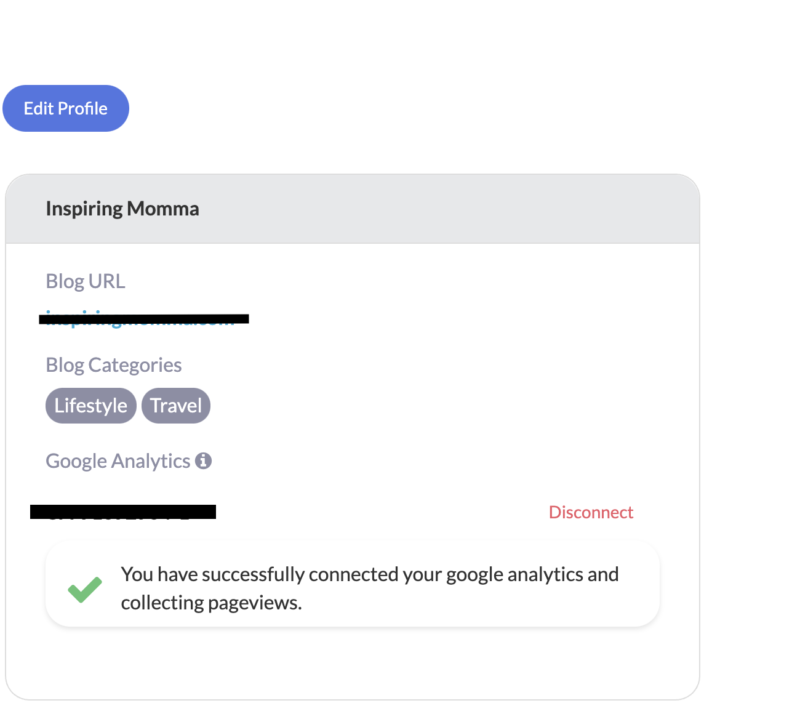Click the Inspiring Momma blog title

point(122,208)
